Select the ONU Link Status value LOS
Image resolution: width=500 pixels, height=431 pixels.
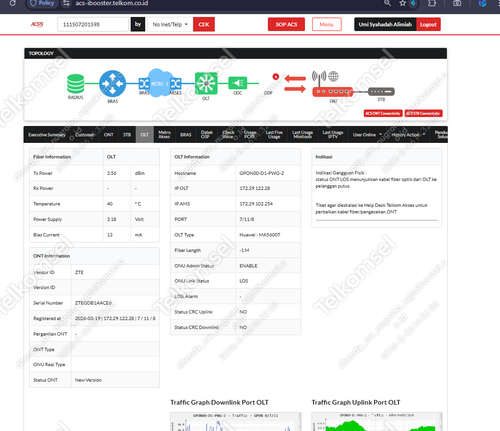click(x=244, y=281)
